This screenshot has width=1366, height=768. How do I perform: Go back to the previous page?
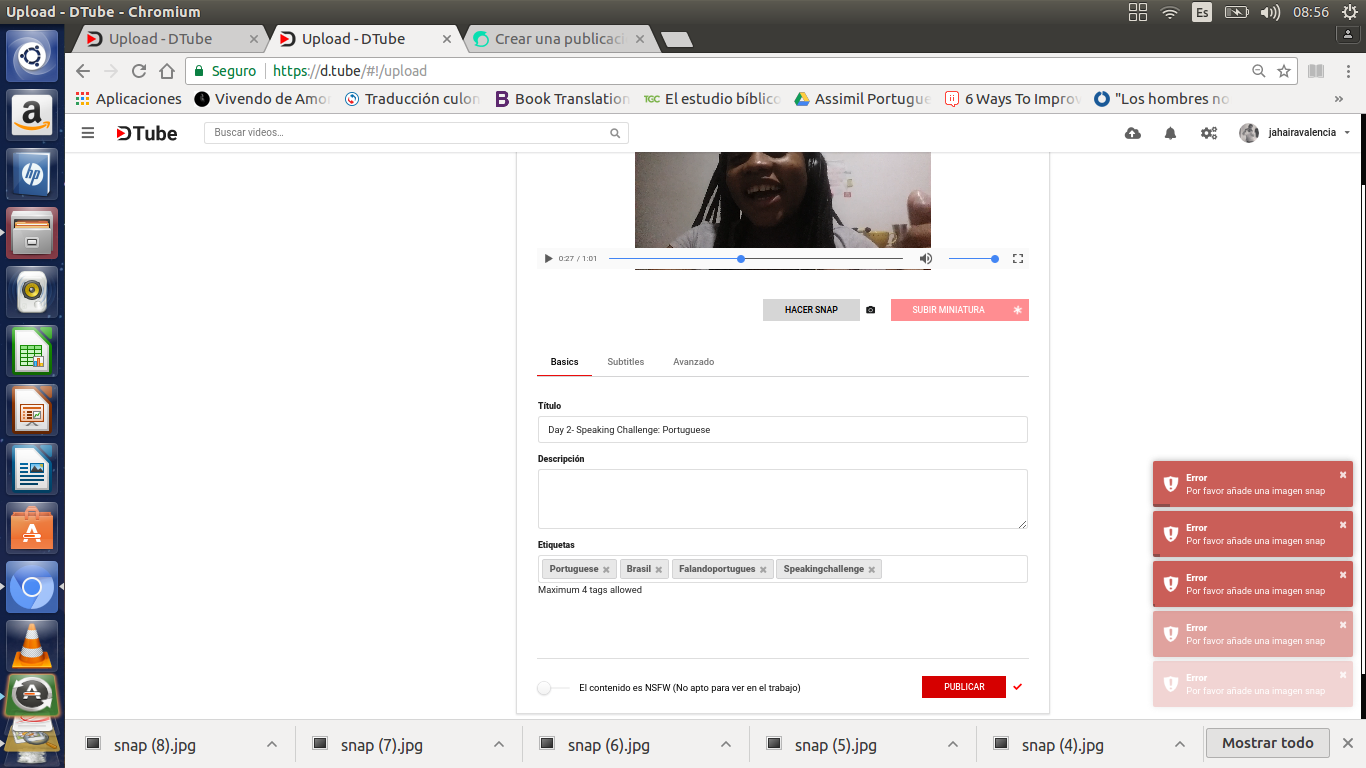tap(83, 71)
